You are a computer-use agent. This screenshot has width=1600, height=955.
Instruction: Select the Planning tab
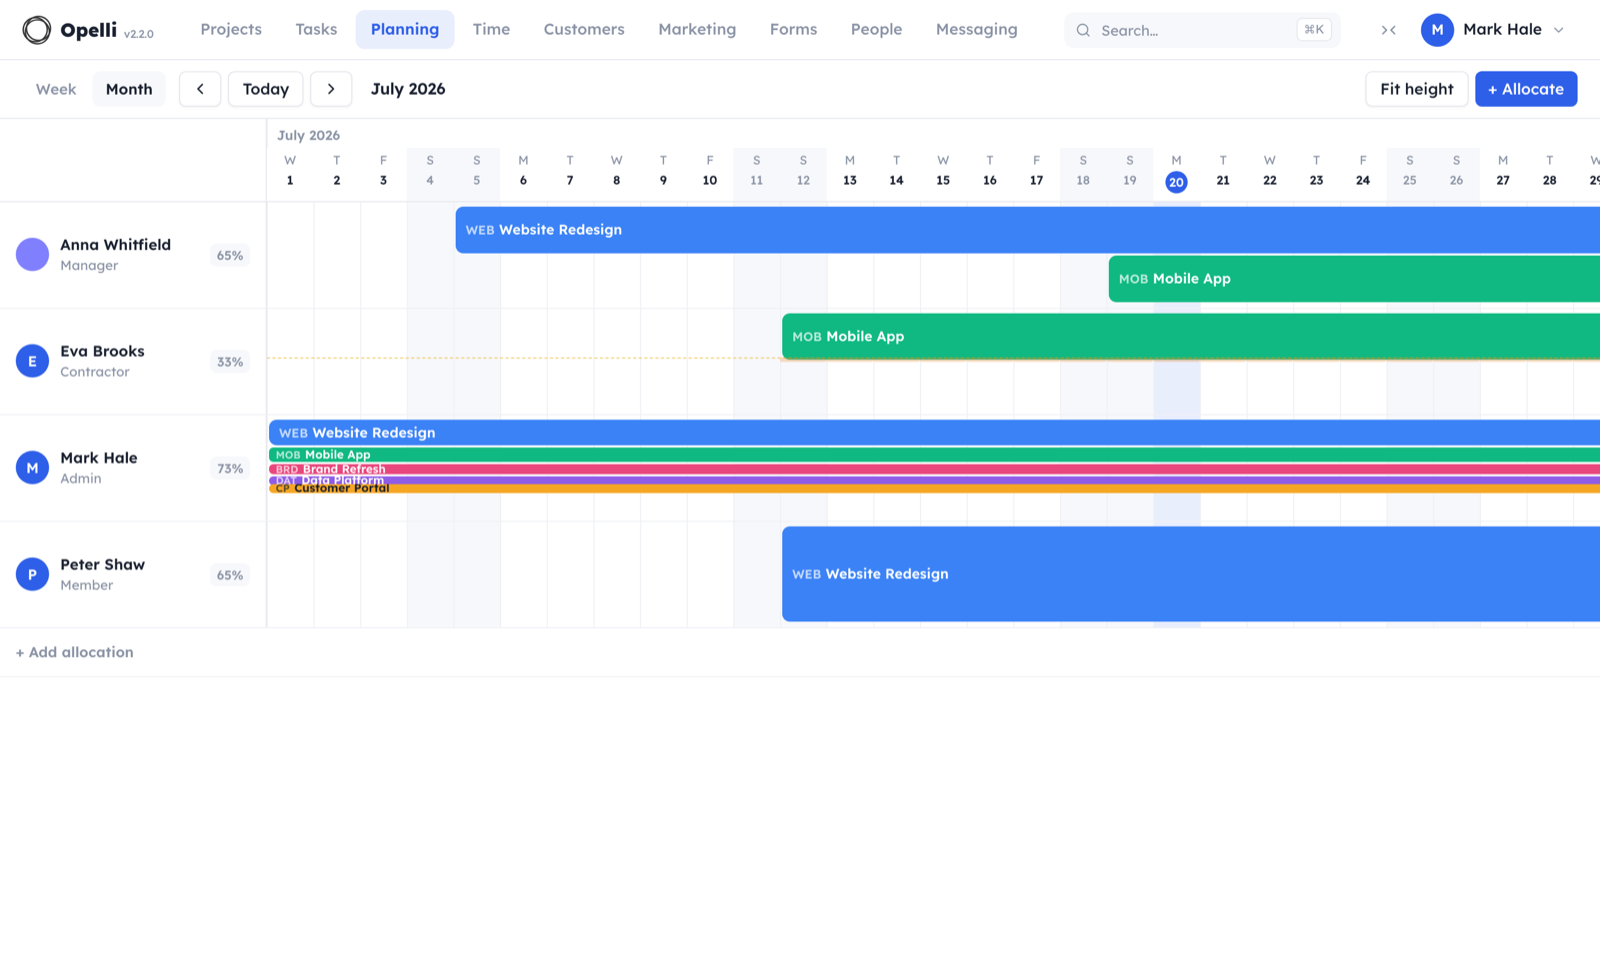point(405,30)
